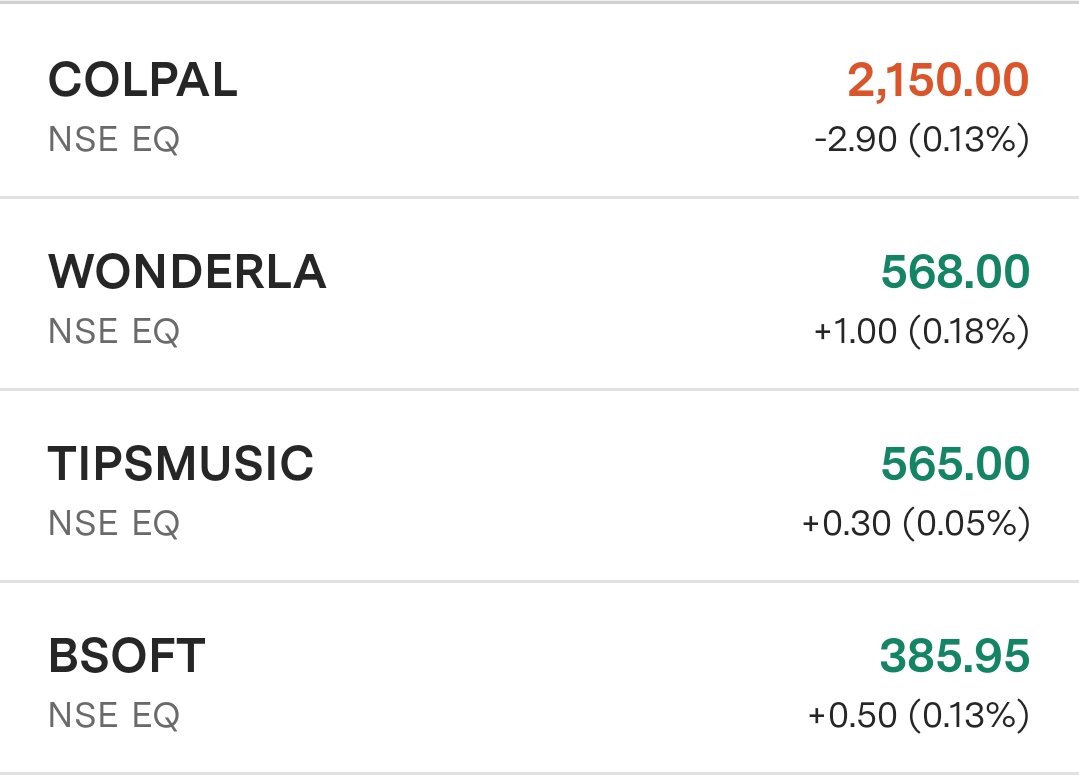1079x777 pixels.
Task: Click BSOFT change +0.50 (0.13%)
Action: tap(919, 715)
